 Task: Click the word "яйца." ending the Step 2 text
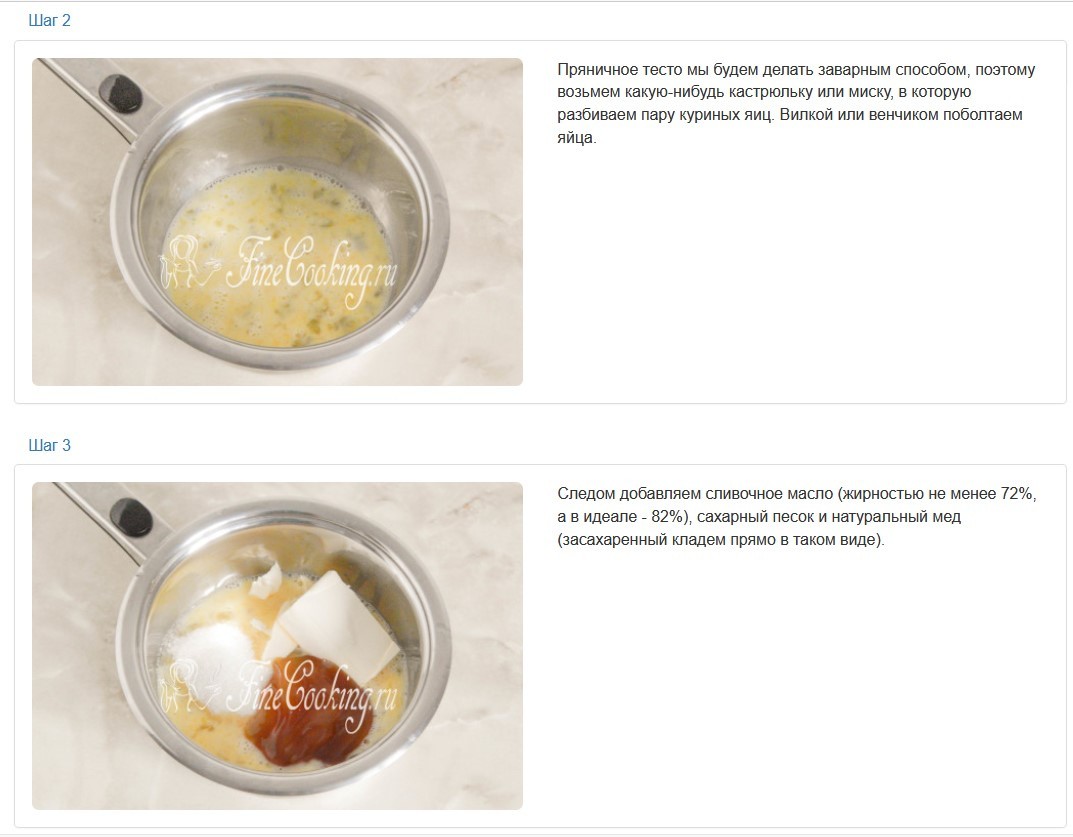576,138
